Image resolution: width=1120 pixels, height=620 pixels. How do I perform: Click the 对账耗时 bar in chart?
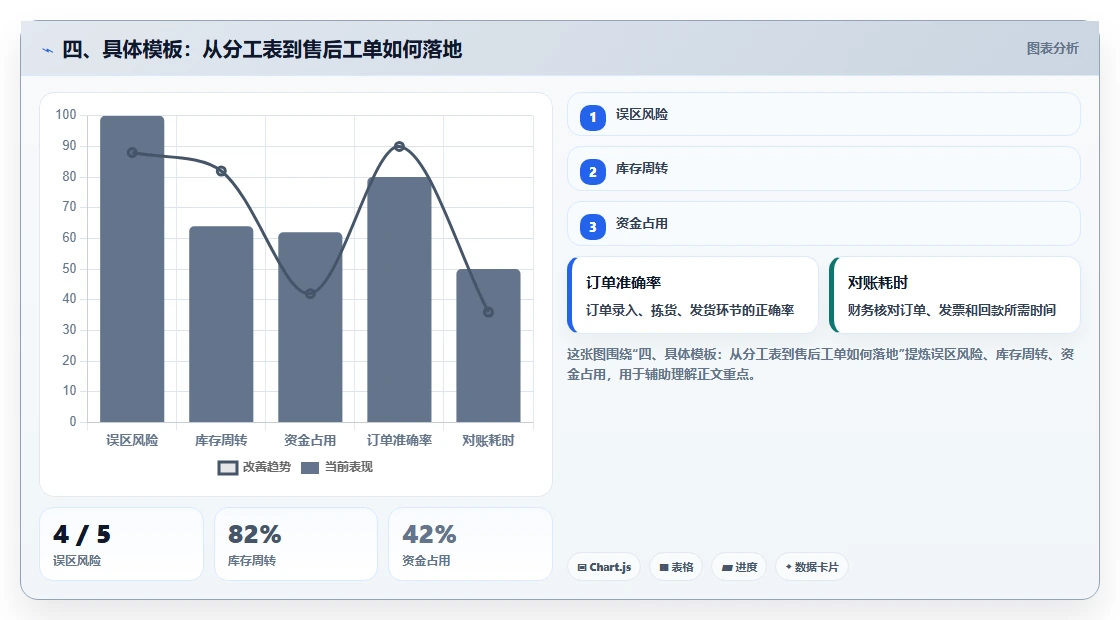click(489, 345)
